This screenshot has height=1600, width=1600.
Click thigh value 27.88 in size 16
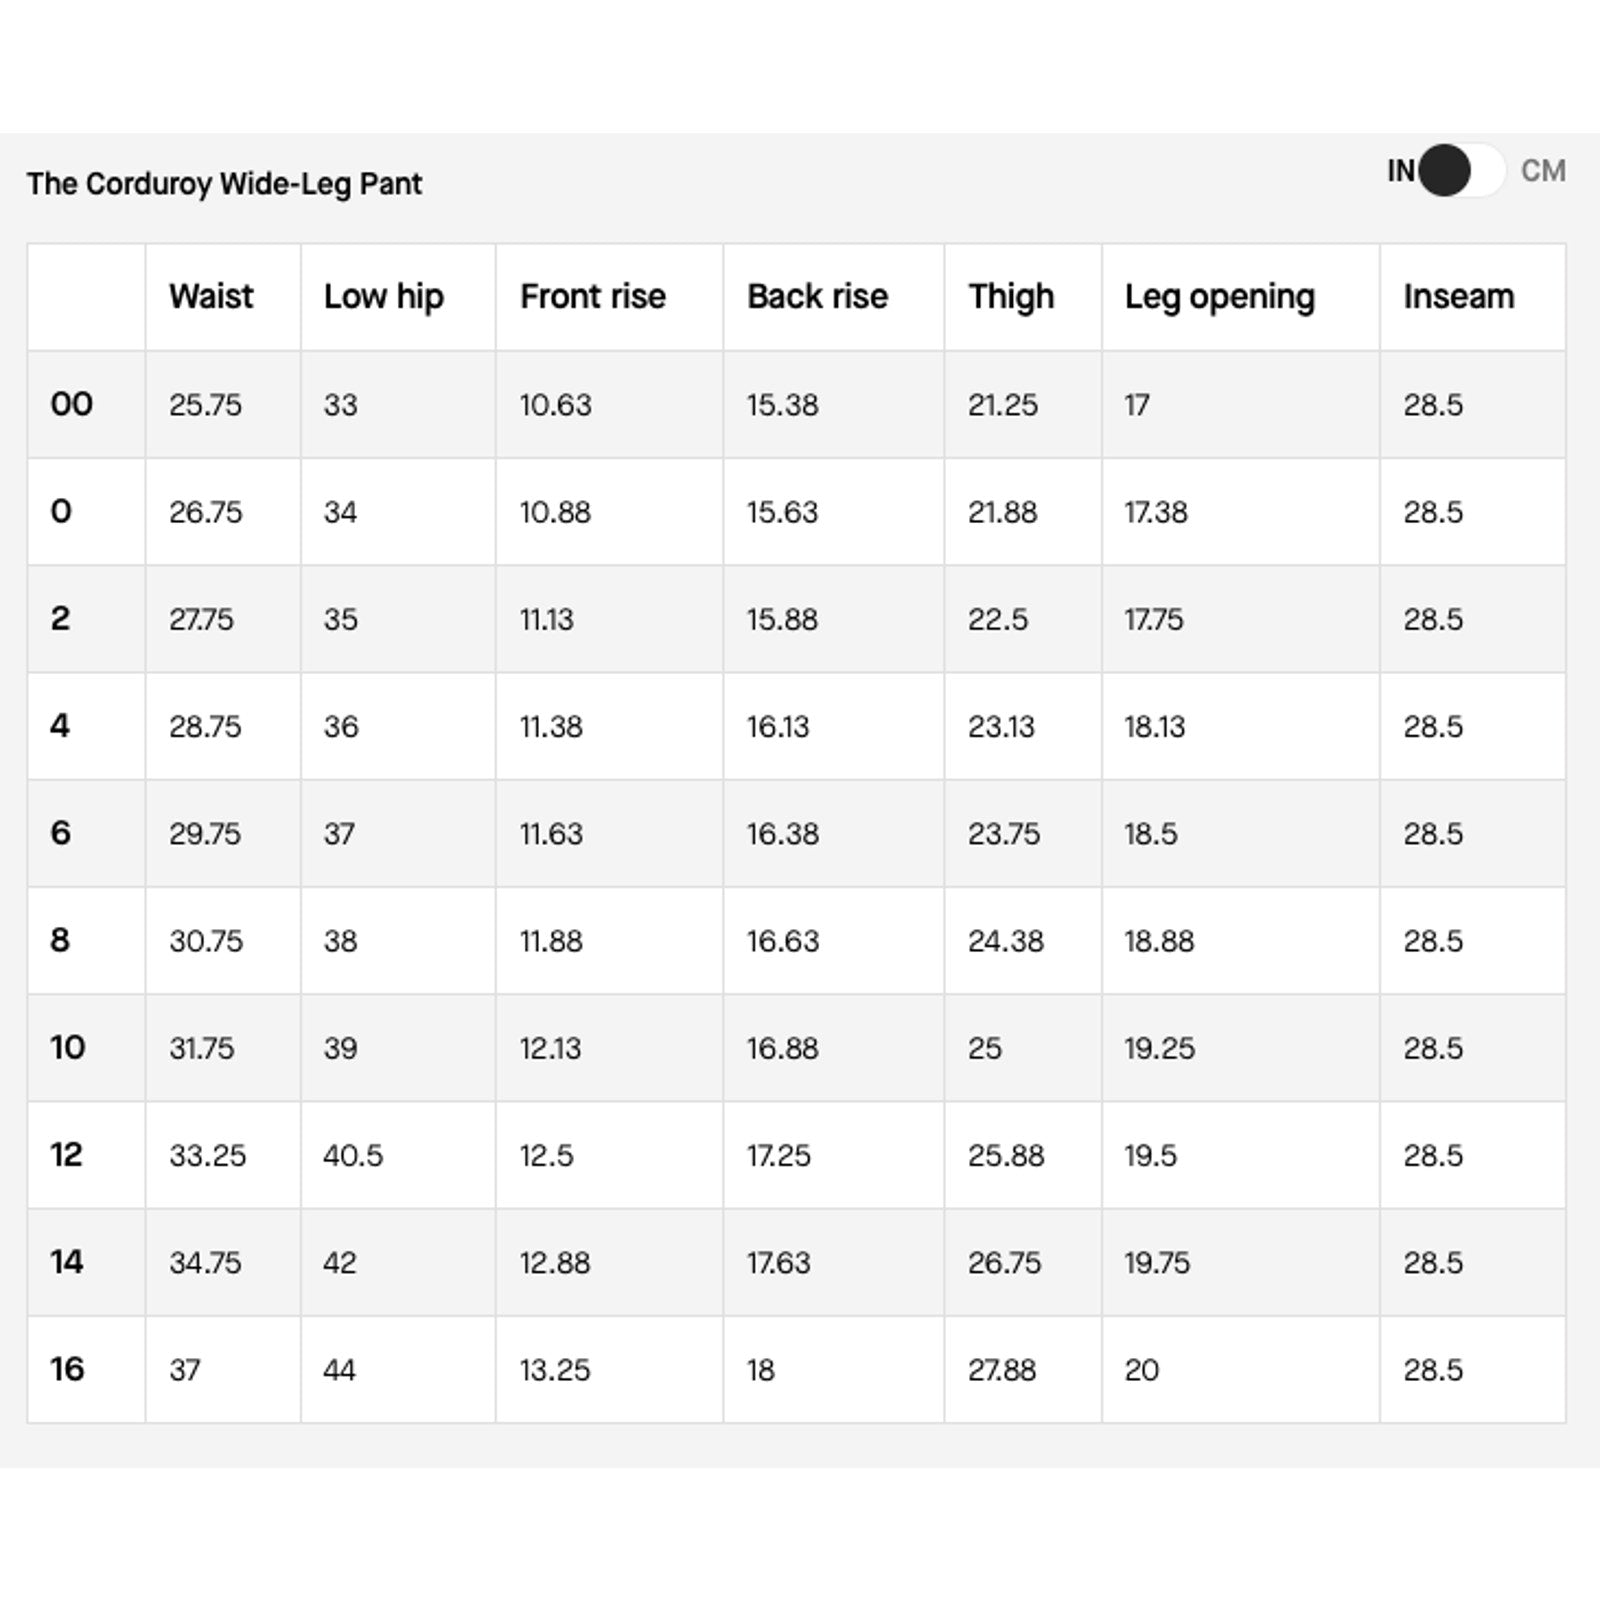[1002, 1370]
